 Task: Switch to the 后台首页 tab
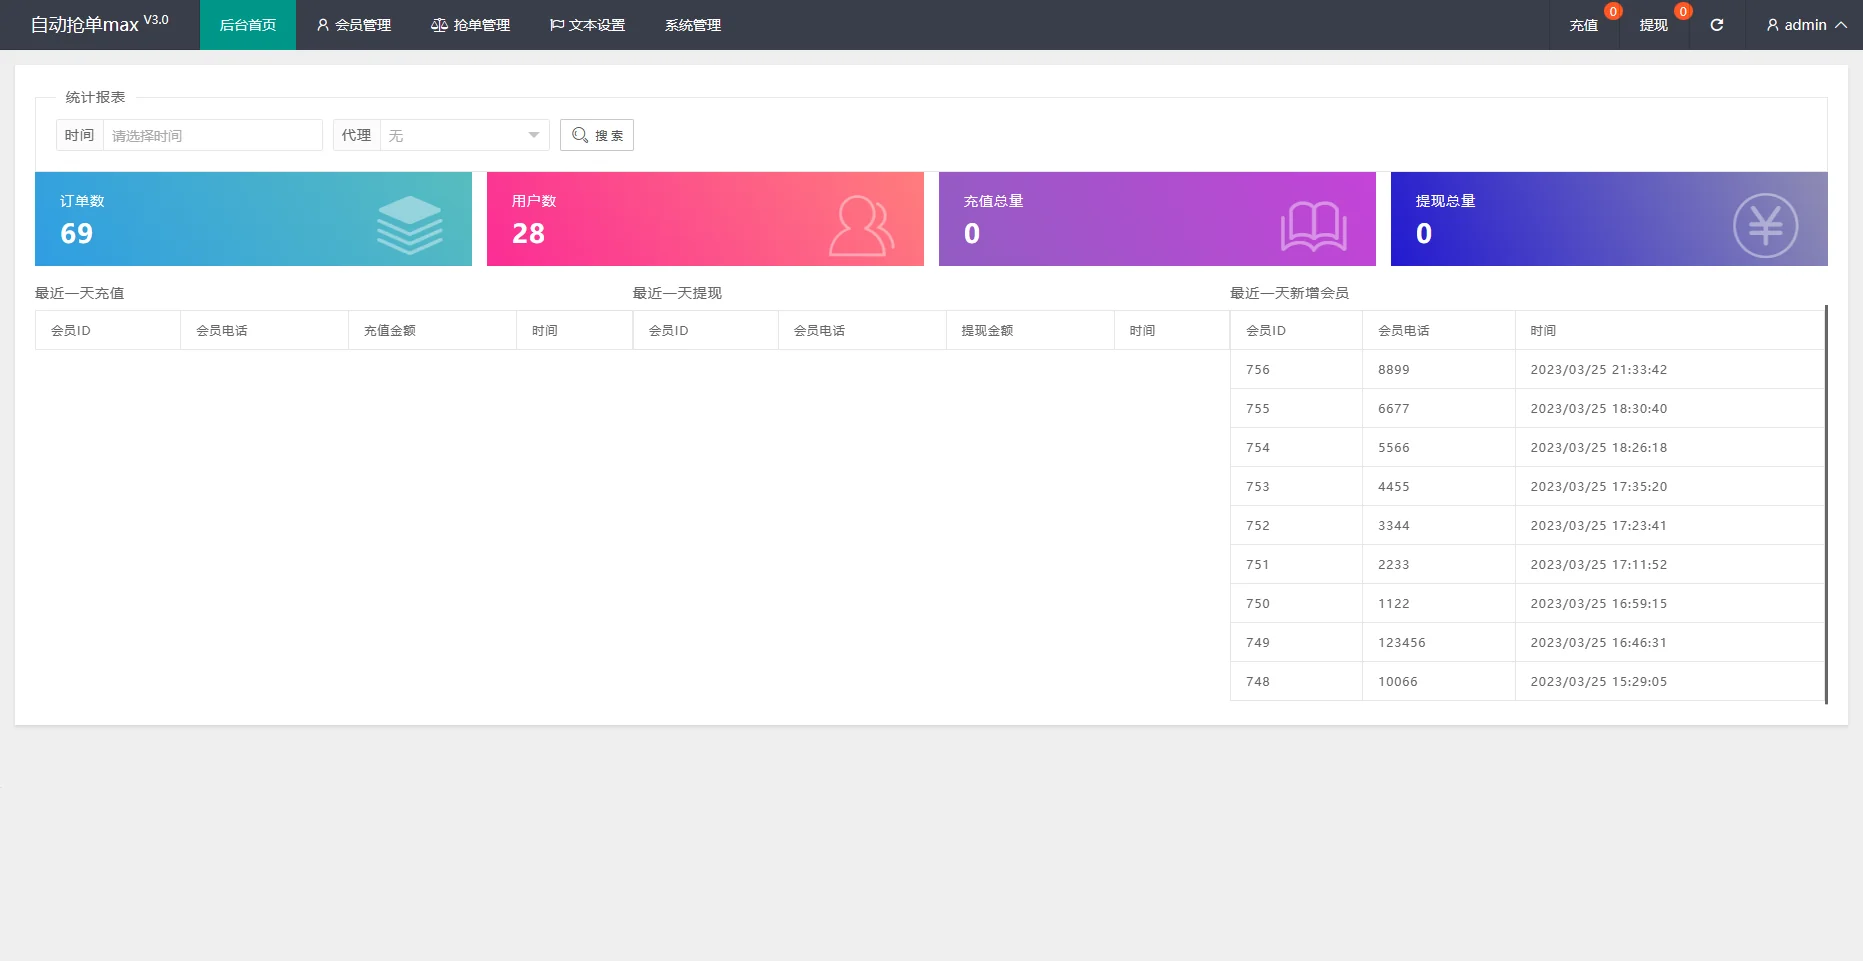(x=248, y=25)
